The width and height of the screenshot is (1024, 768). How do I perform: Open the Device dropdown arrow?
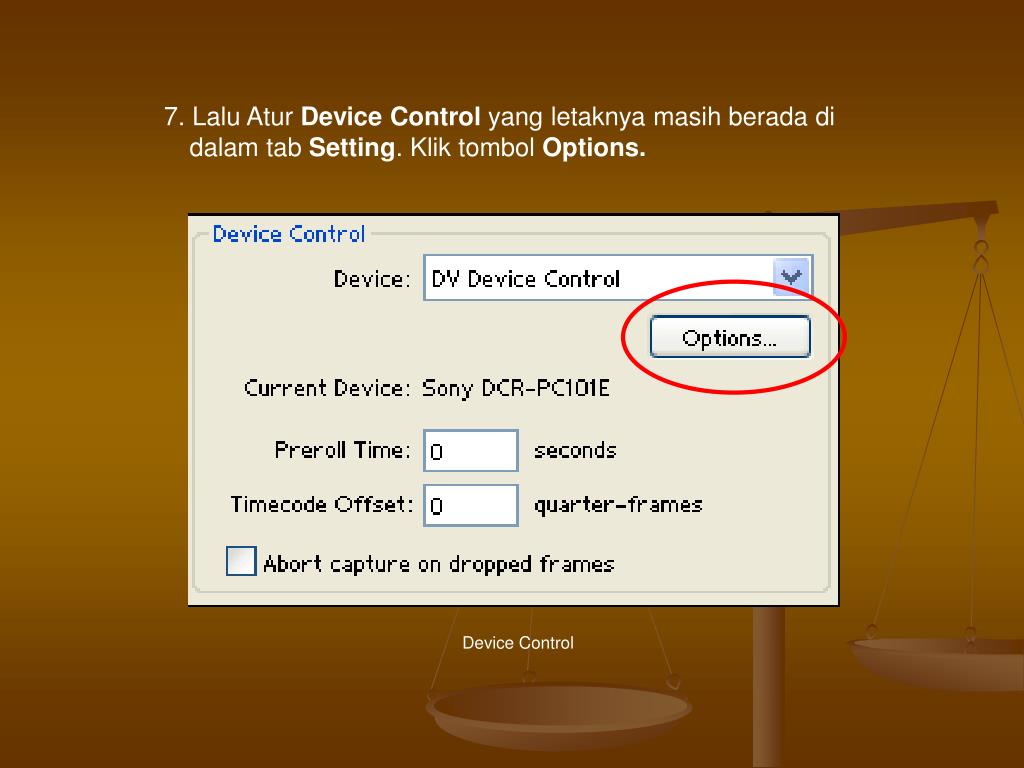click(791, 278)
